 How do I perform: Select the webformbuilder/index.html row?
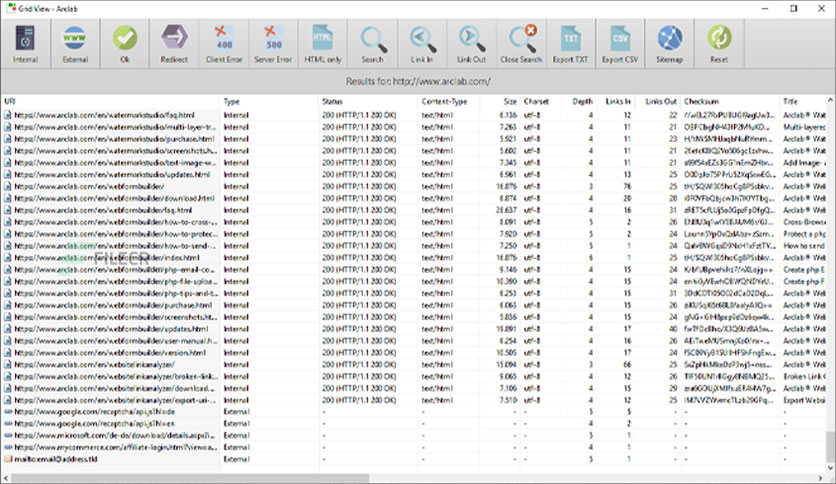(x=414, y=257)
